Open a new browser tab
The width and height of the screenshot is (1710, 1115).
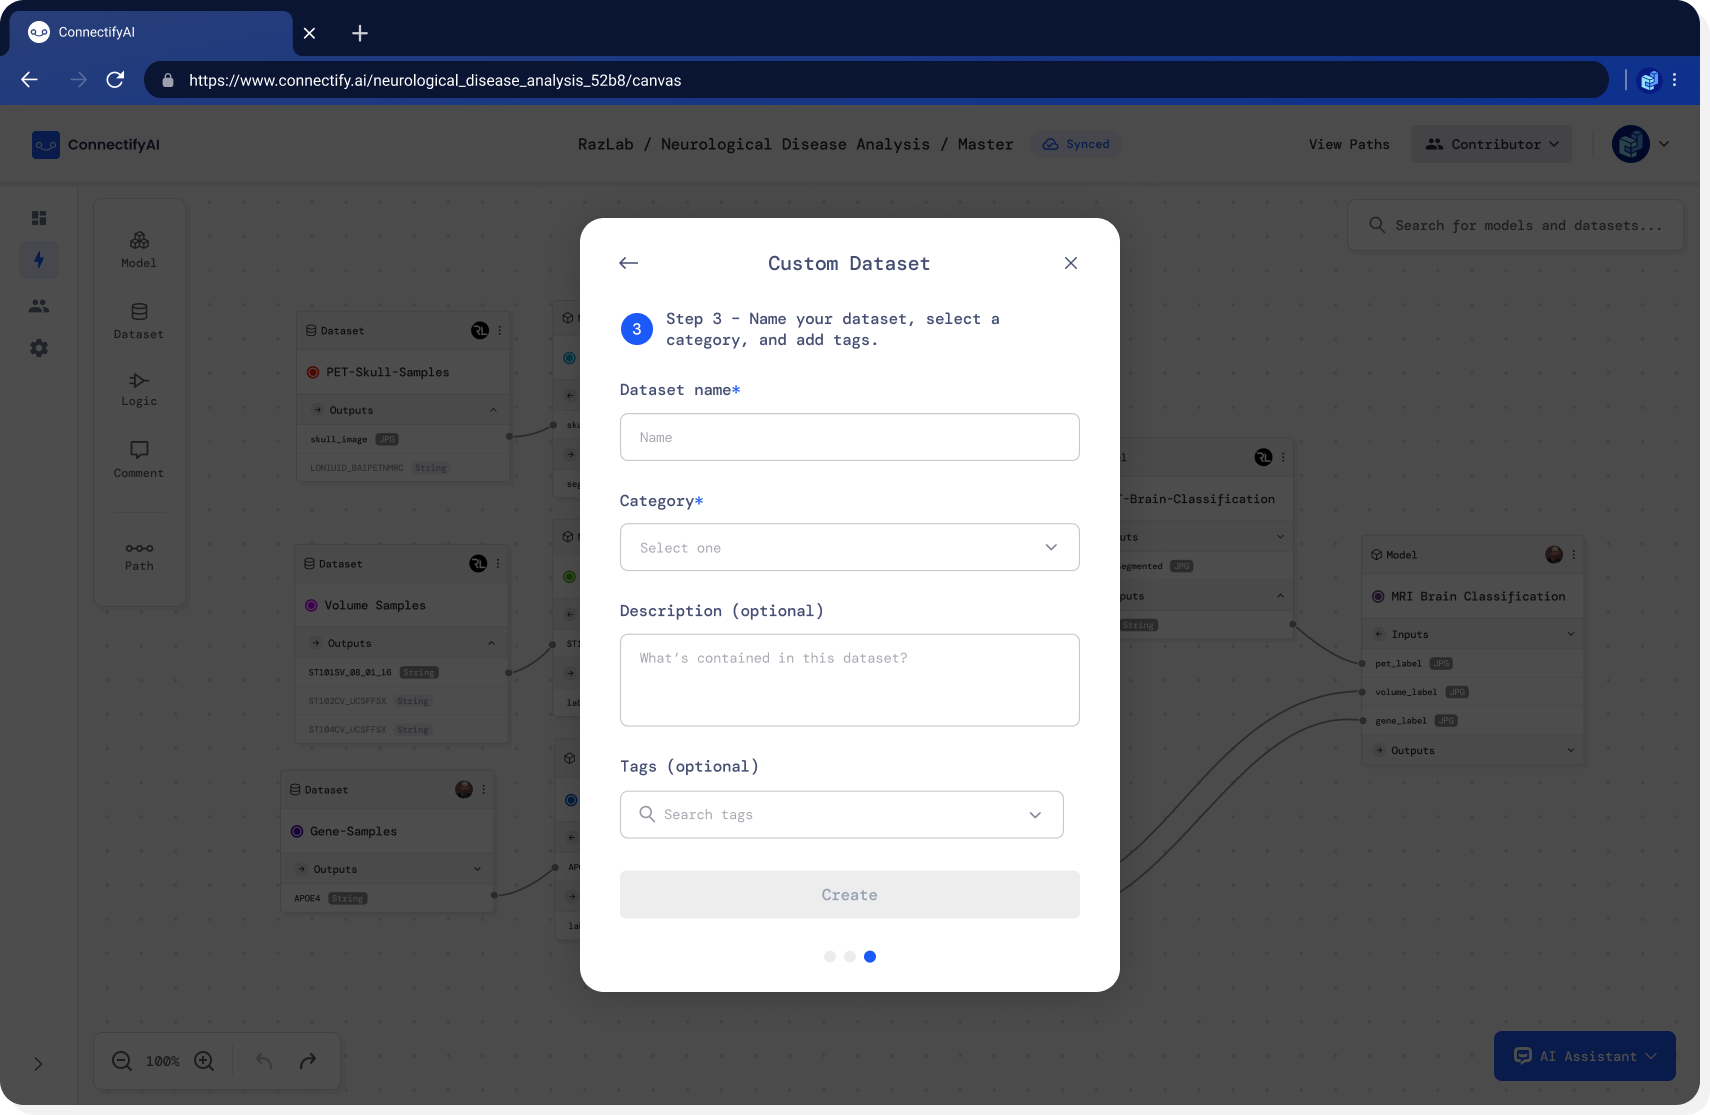pos(360,33)
